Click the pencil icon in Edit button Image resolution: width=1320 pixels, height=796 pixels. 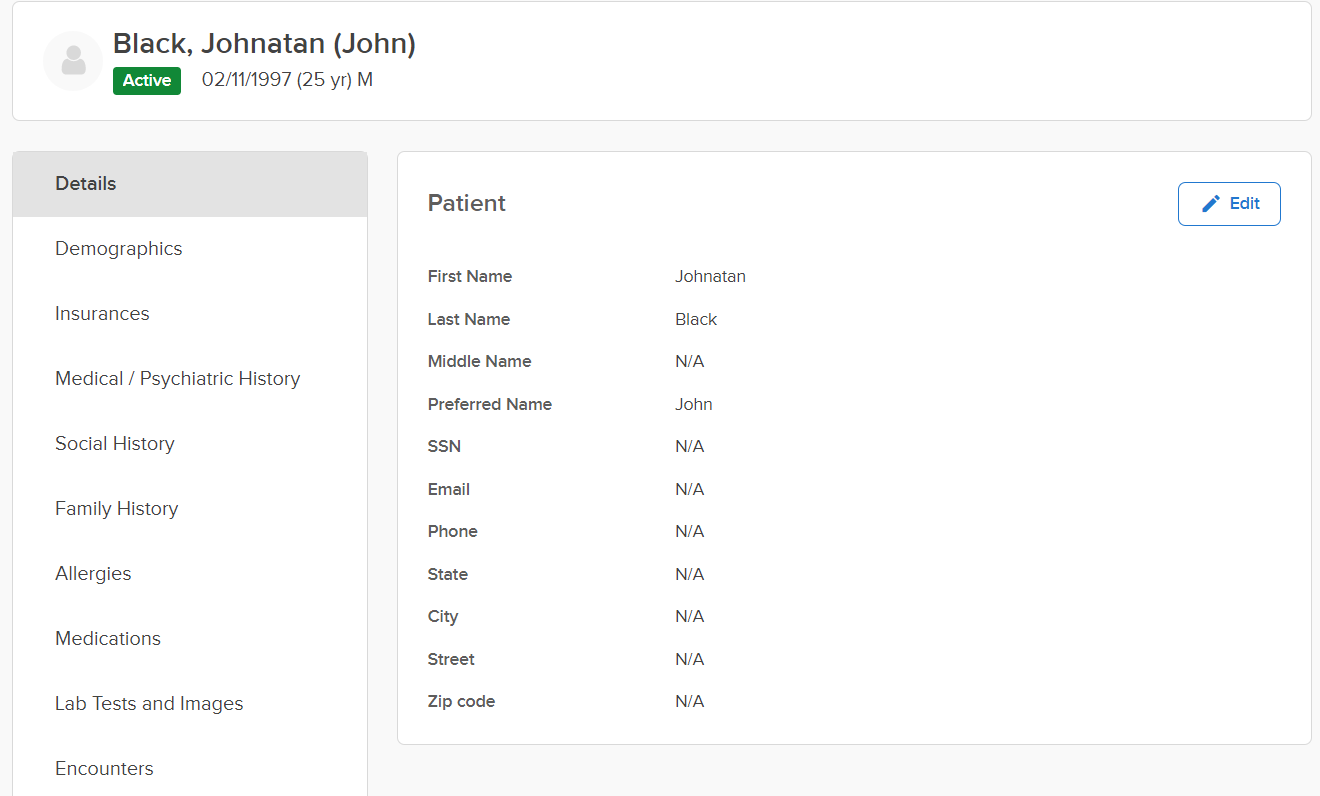pyautogui.click(x=1210, y=204)
